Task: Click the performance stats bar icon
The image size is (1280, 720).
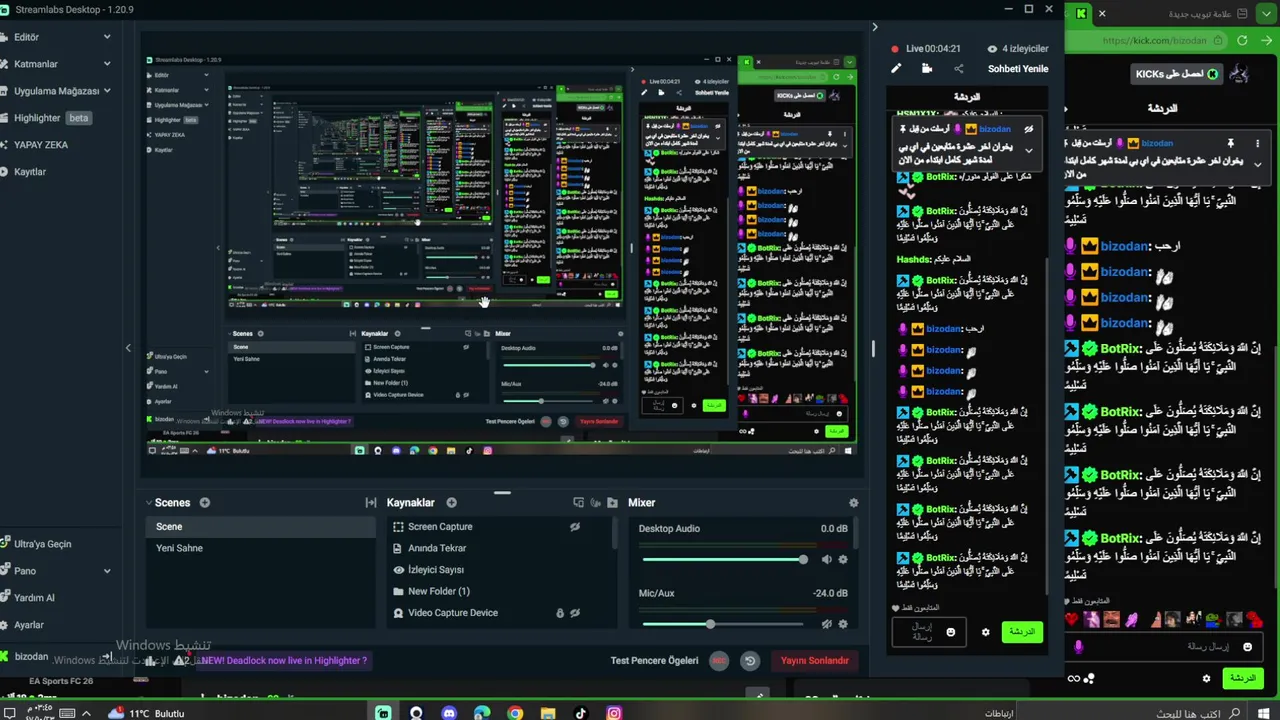Action: click(x=150, y=661)
